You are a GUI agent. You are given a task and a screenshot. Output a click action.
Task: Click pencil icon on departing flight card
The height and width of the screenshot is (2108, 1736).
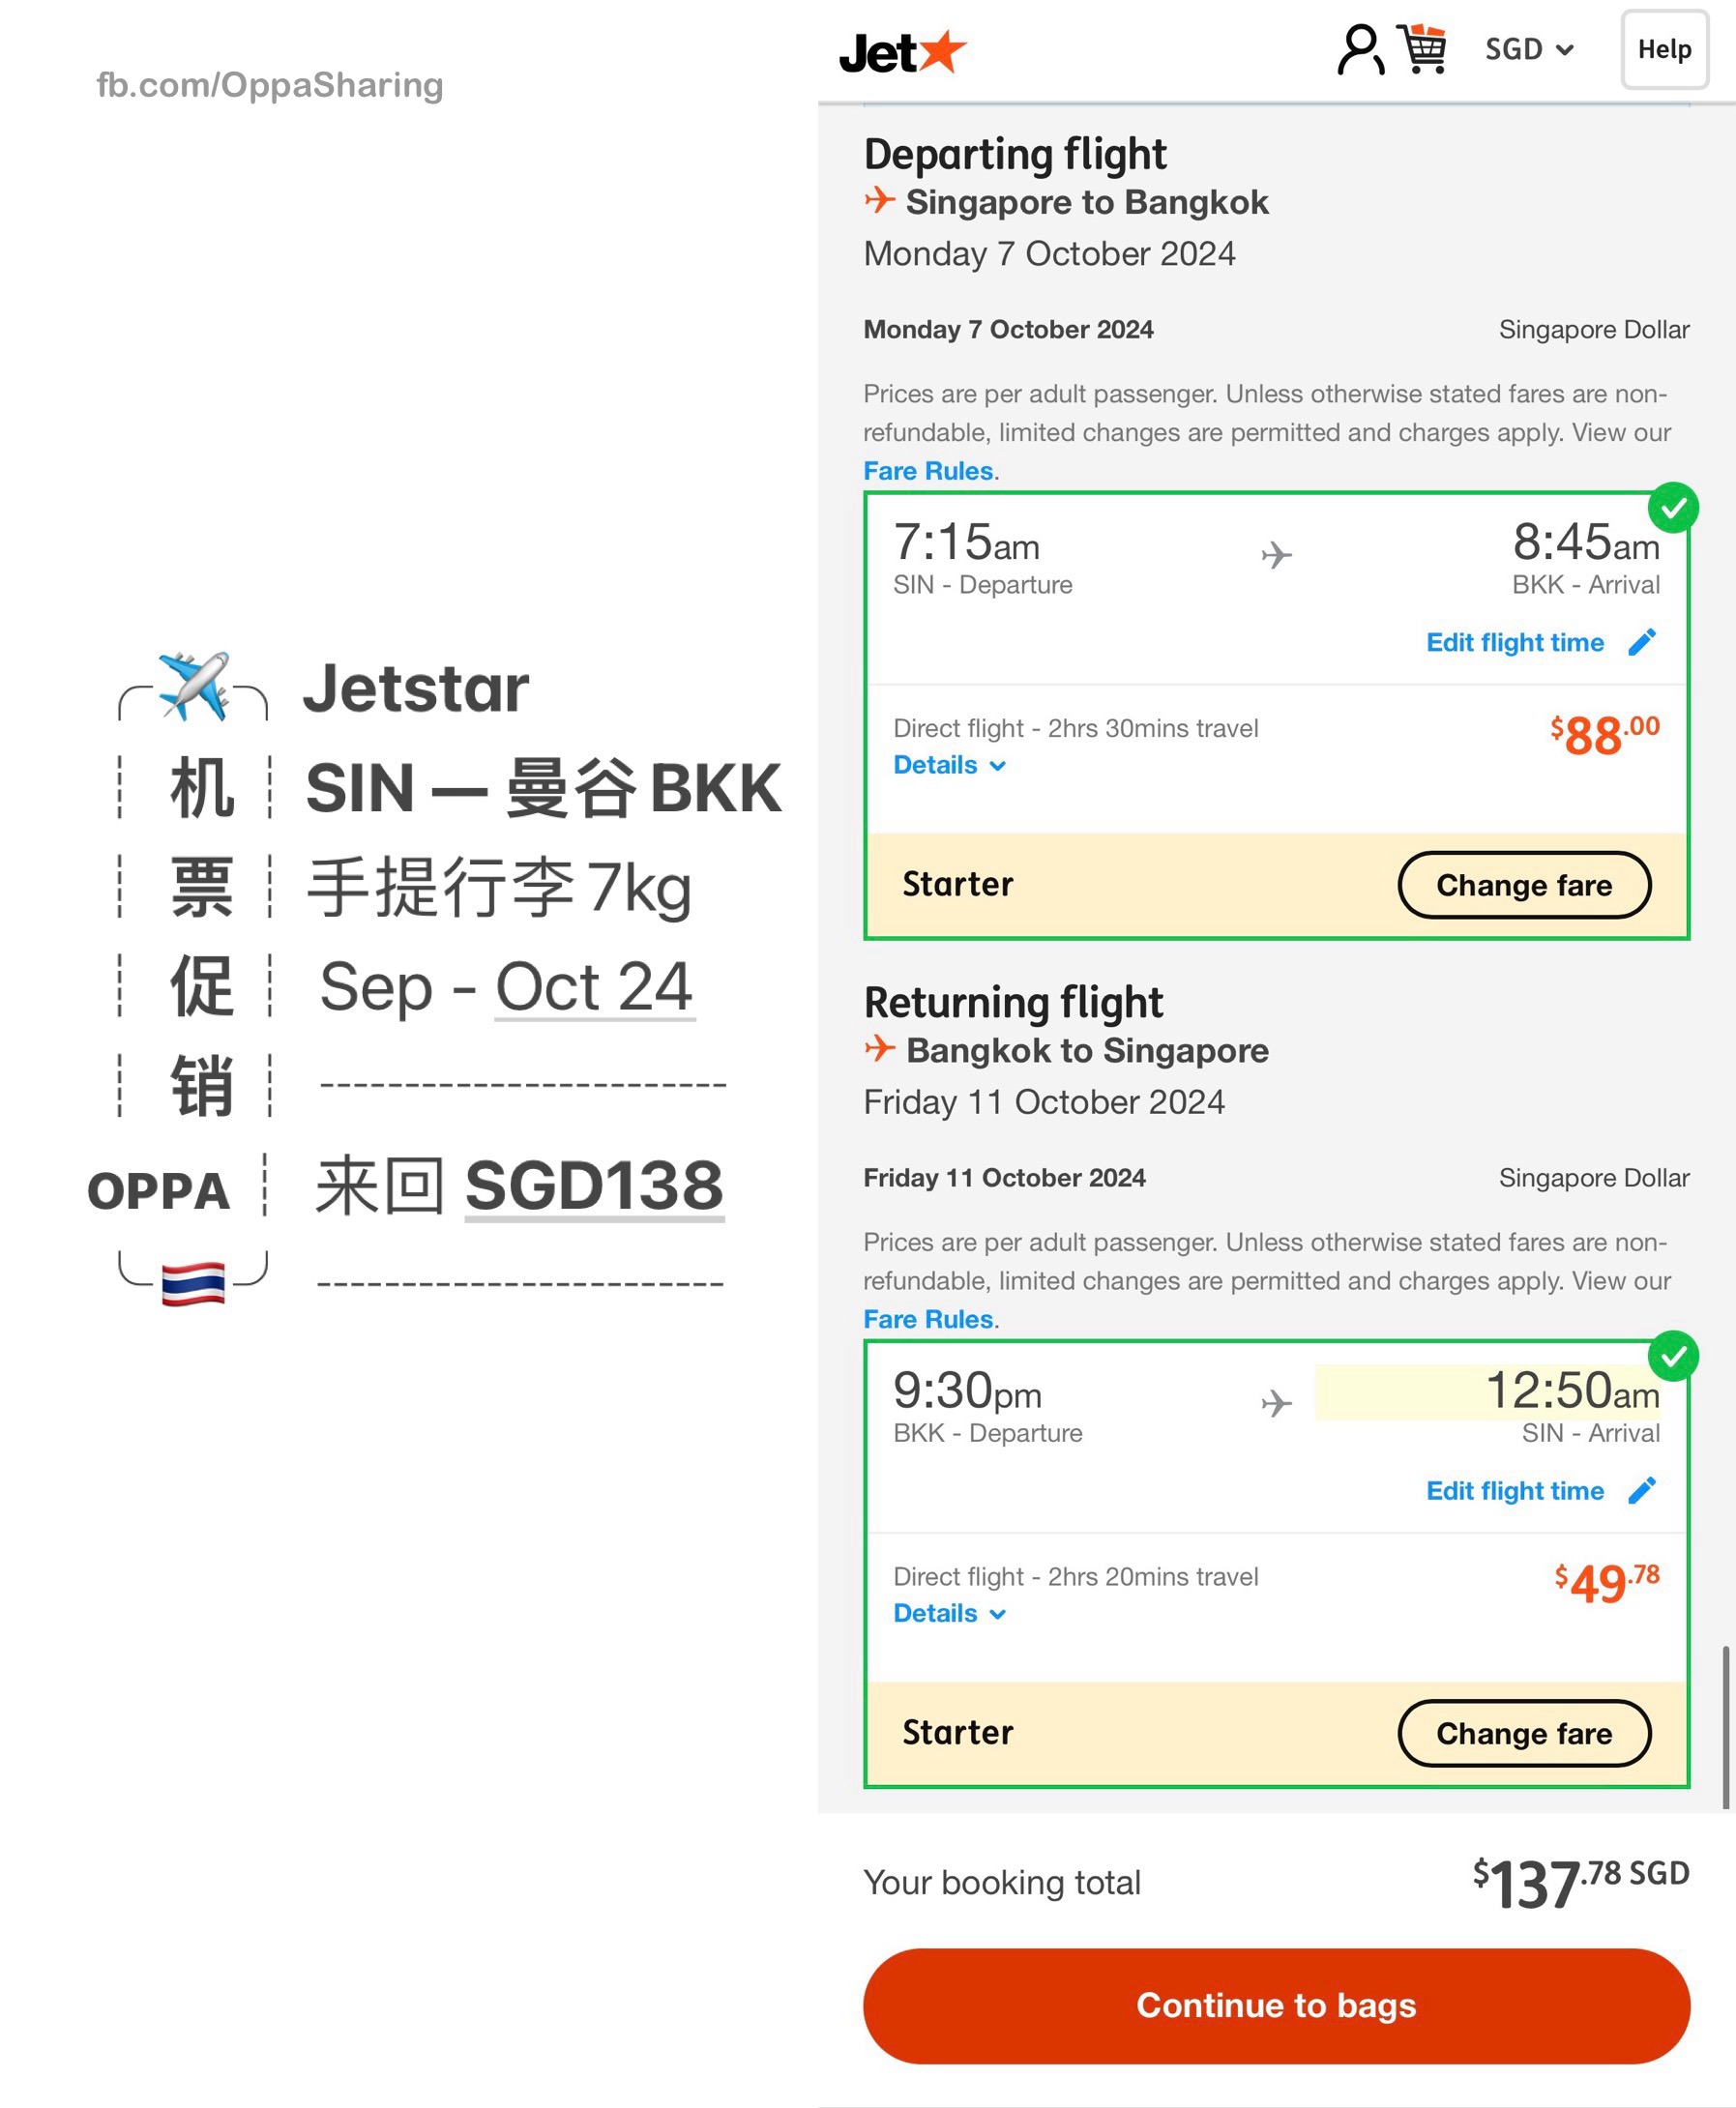(1642, 642)
